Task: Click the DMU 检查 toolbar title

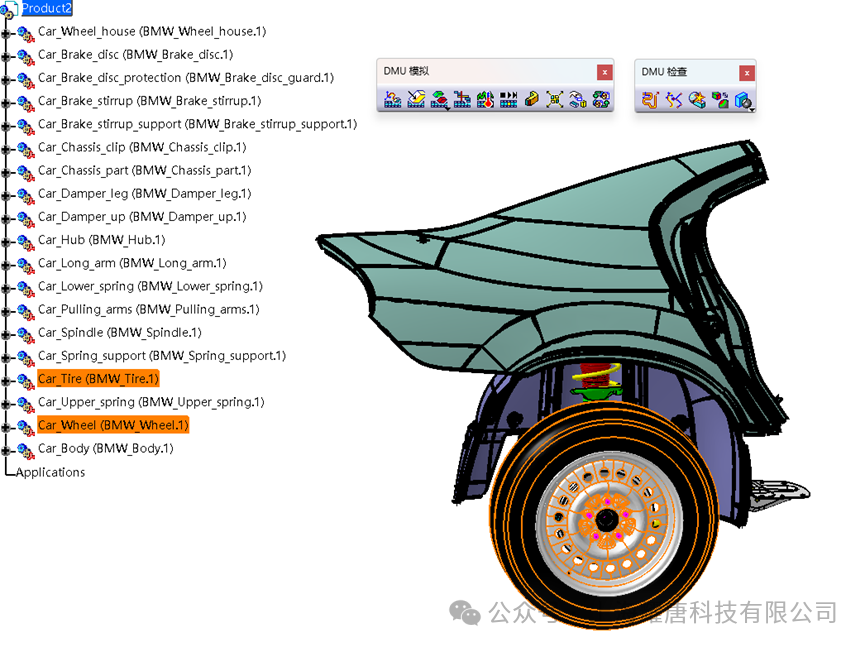Action: (664, 72)
